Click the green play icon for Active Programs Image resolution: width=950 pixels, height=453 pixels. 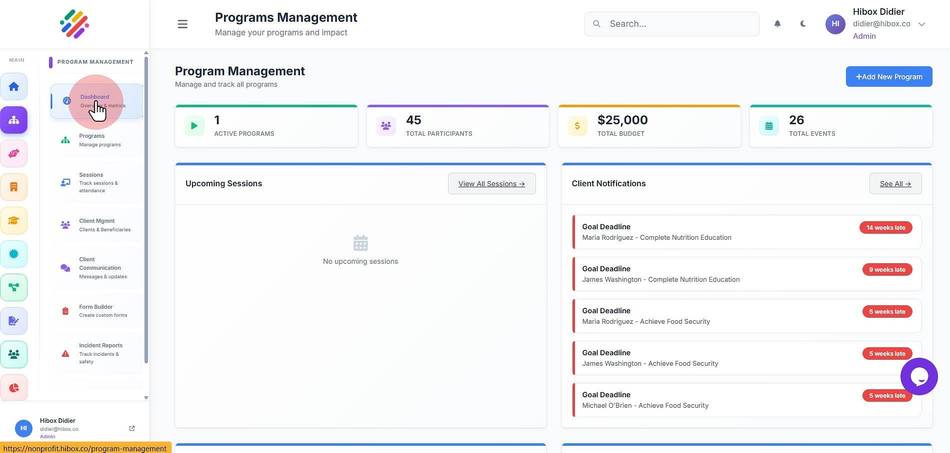pyautogui.click(x=194, y=126)
